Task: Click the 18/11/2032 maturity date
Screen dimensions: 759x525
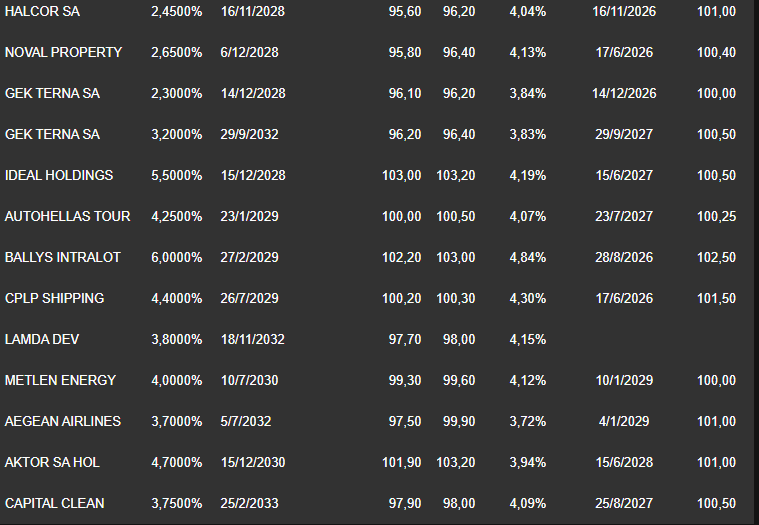Action: [x=253, y=340]
